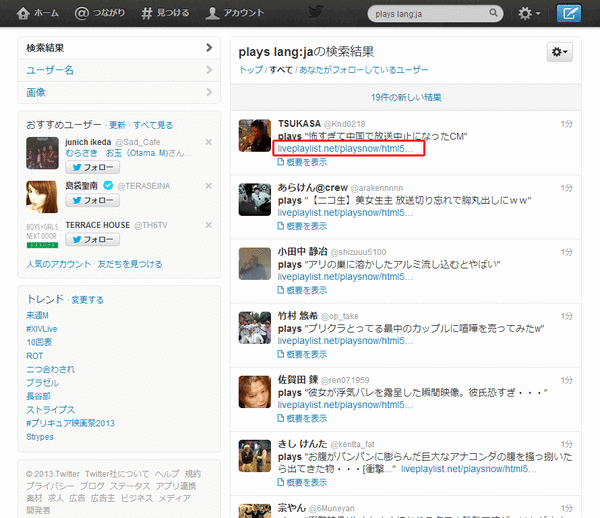Open 人気のアカウント link
This screenshot has width=600, height=518.
[59, 264]
